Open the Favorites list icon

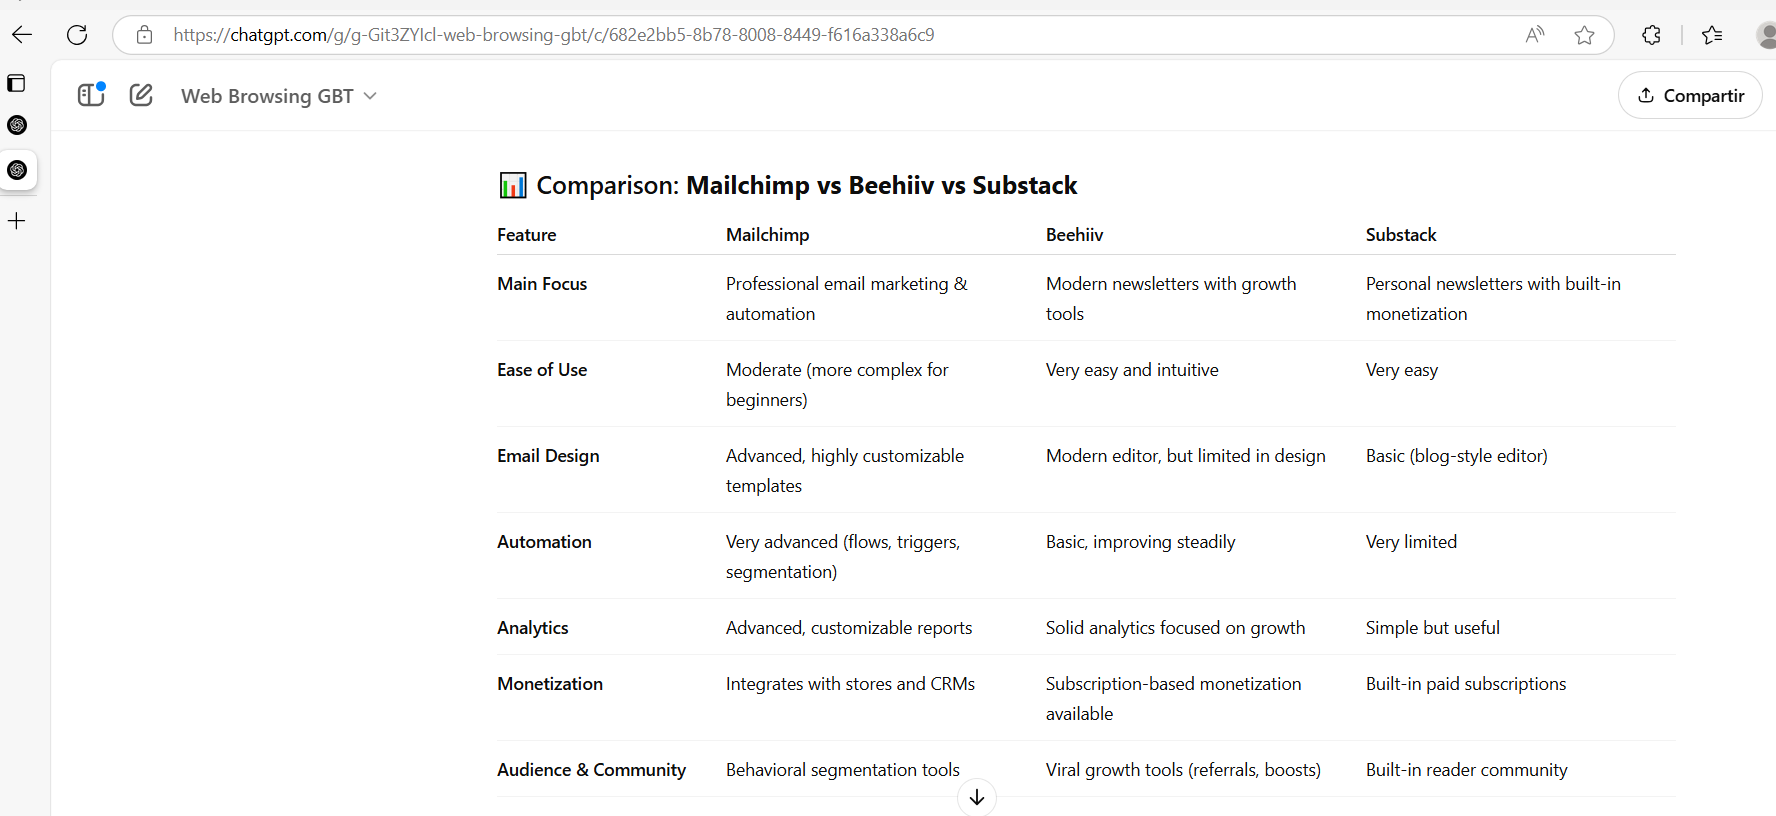click(1712, 35)
